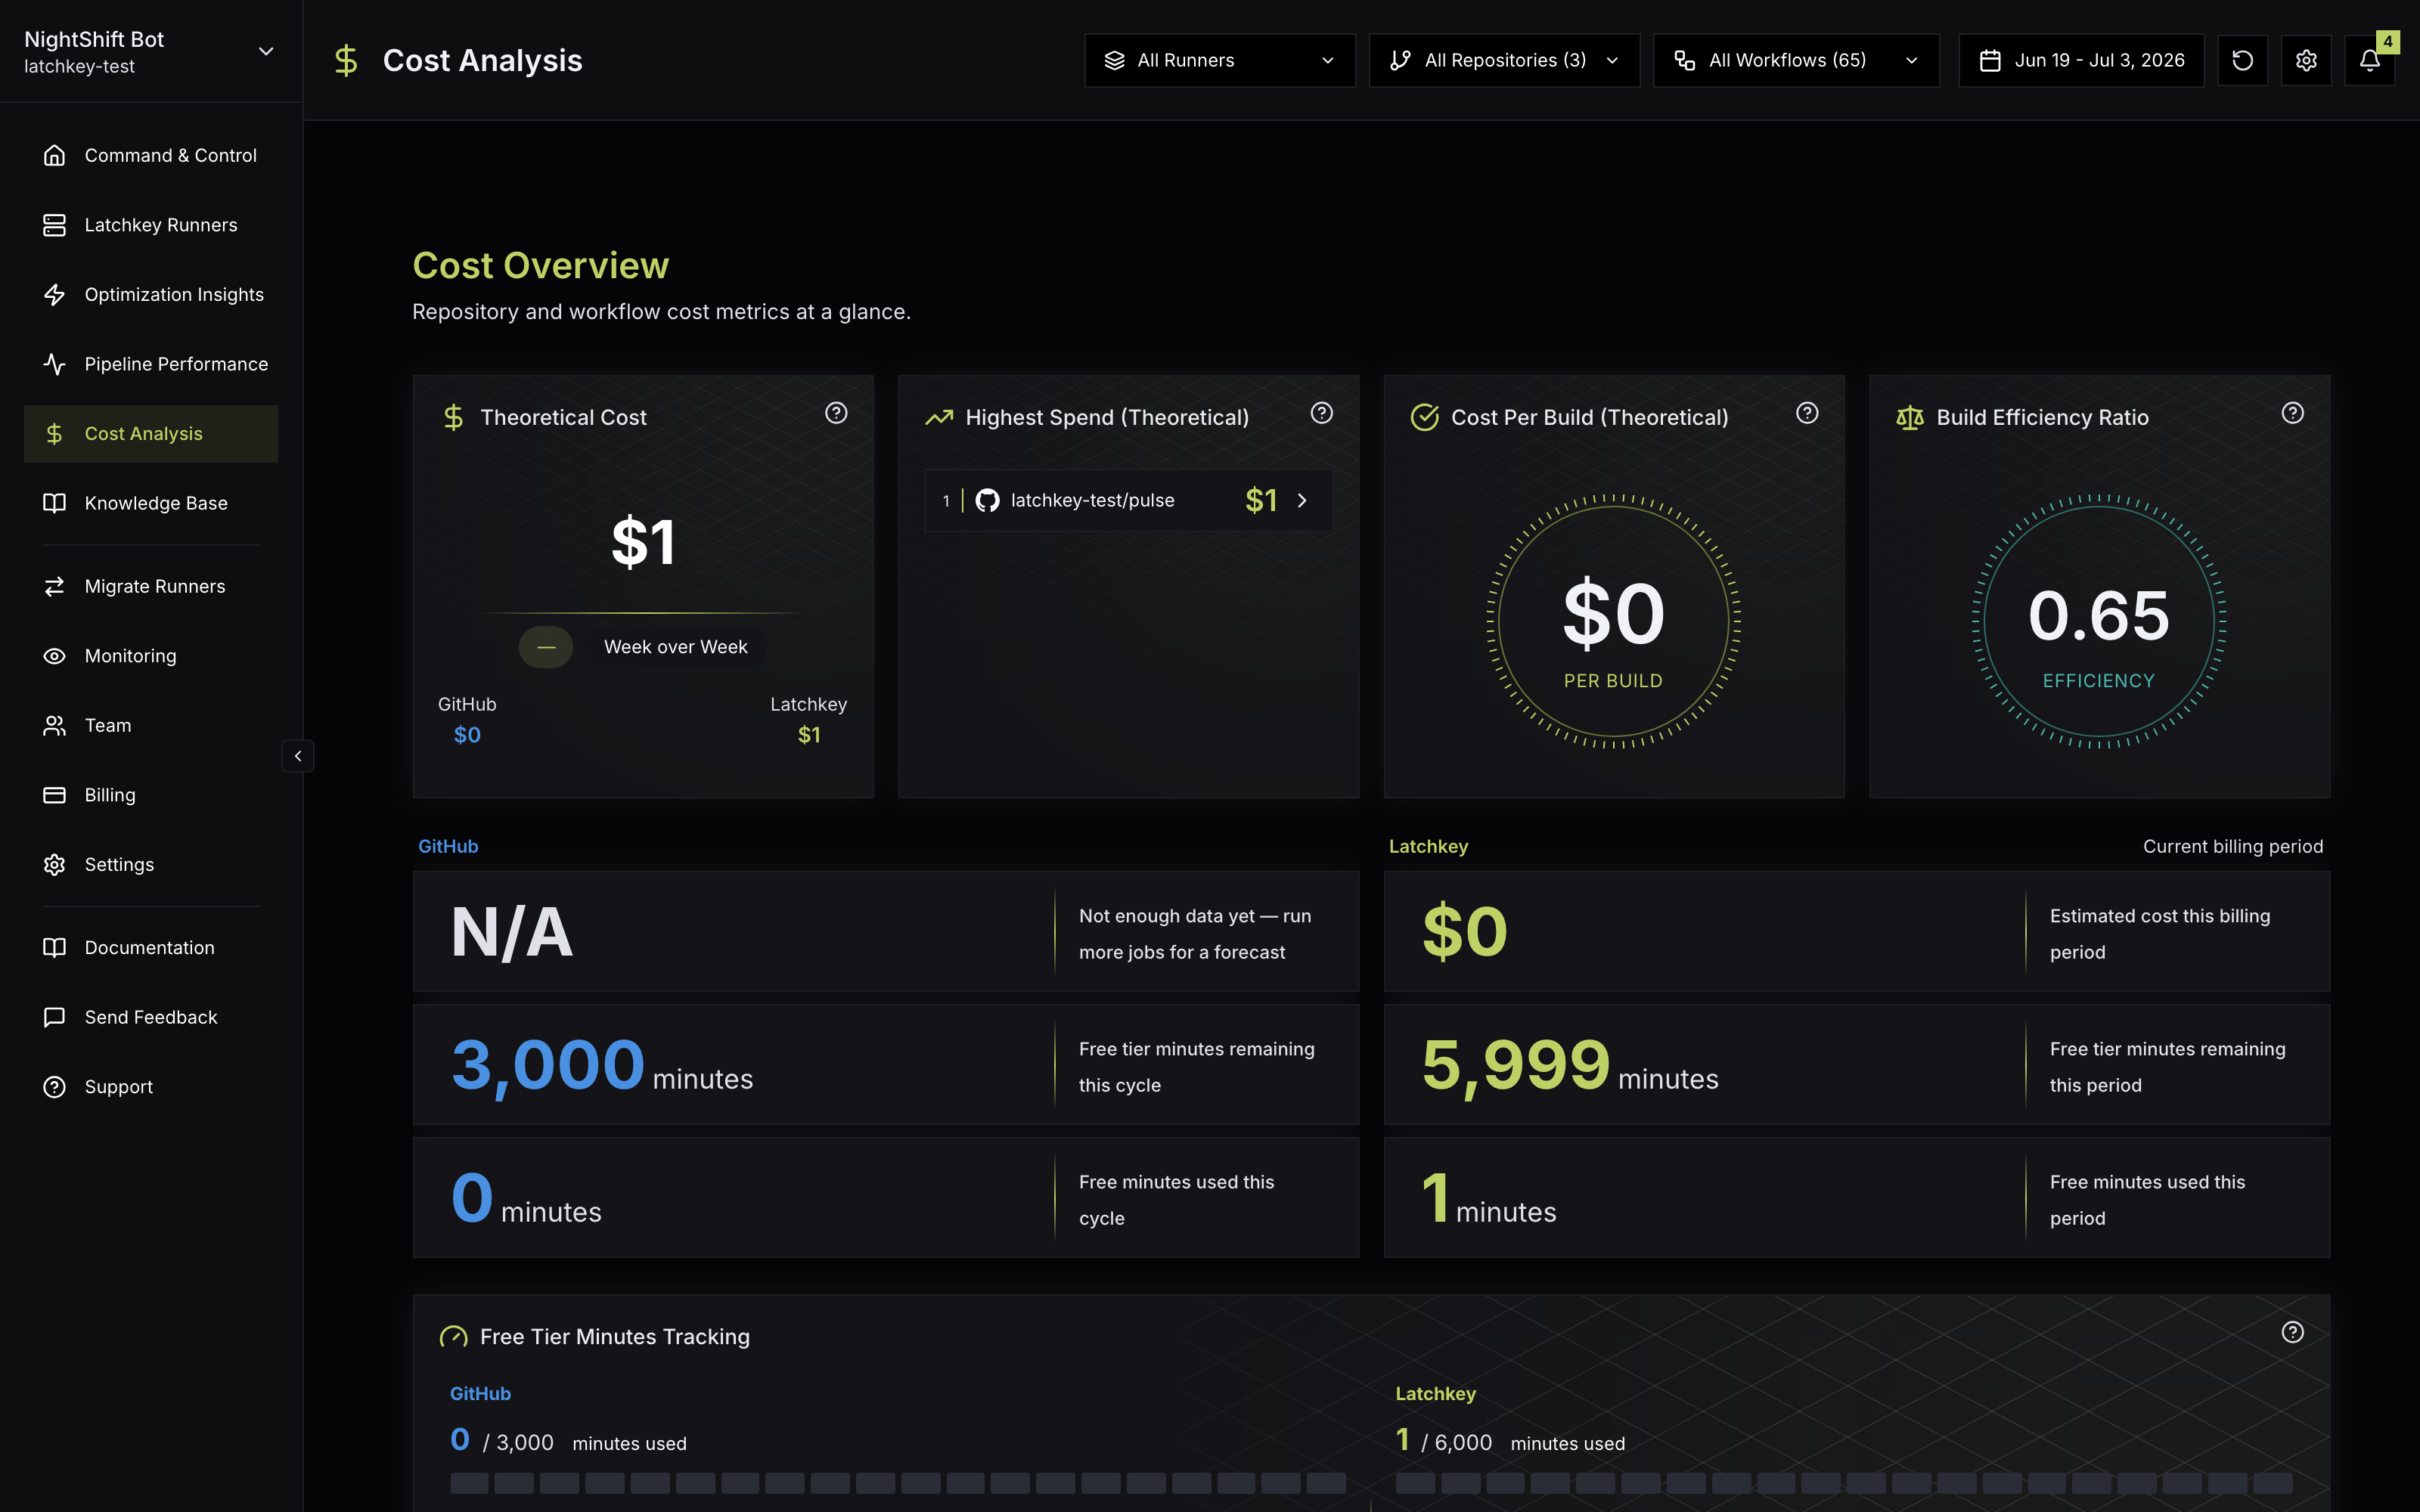Click the Build Efficiency scales icon
Viewport: 2420px width, 1512px height.
point(1910,417)
